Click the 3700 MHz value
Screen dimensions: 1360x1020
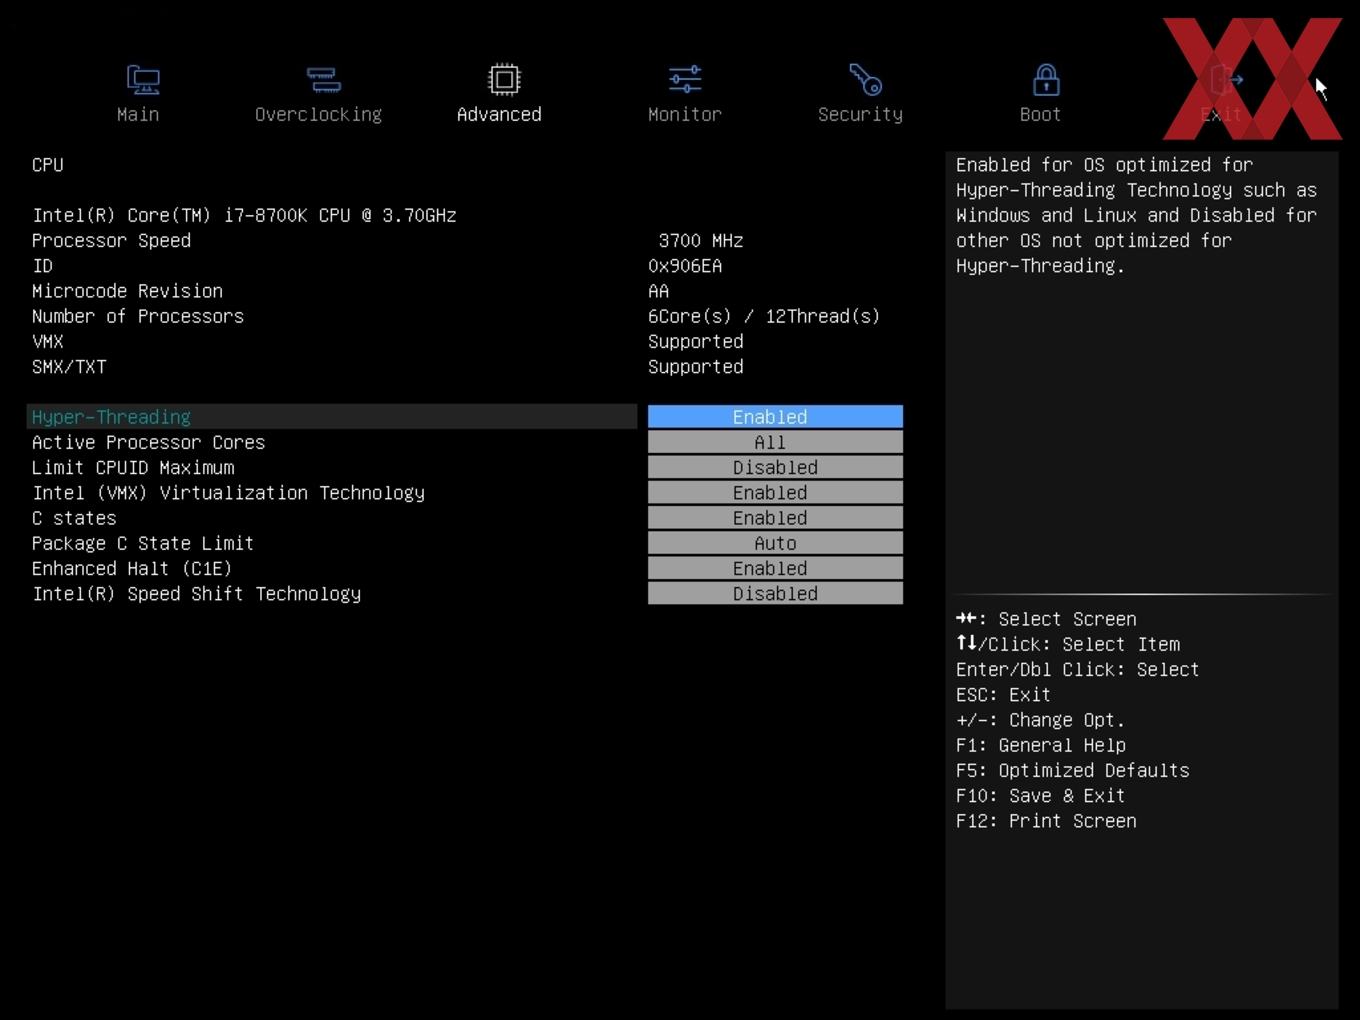pyautogui.click(x=701, y=241)
